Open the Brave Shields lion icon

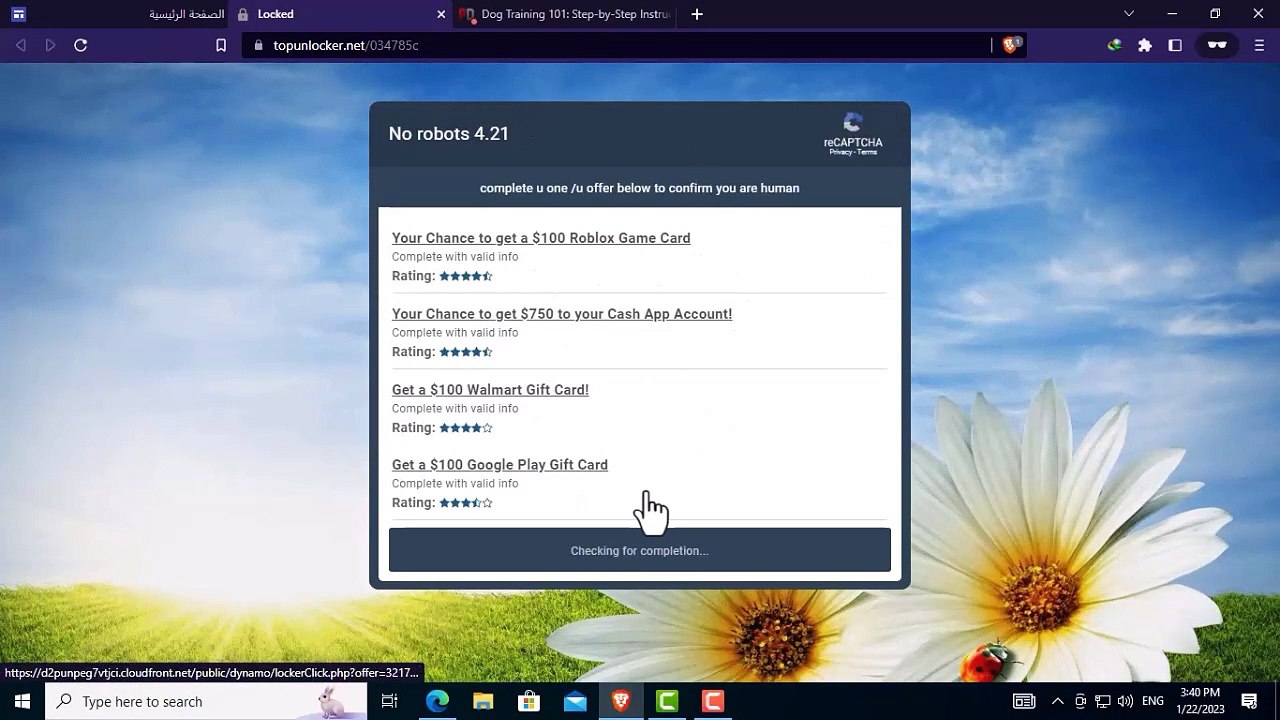coord(1011,45)
